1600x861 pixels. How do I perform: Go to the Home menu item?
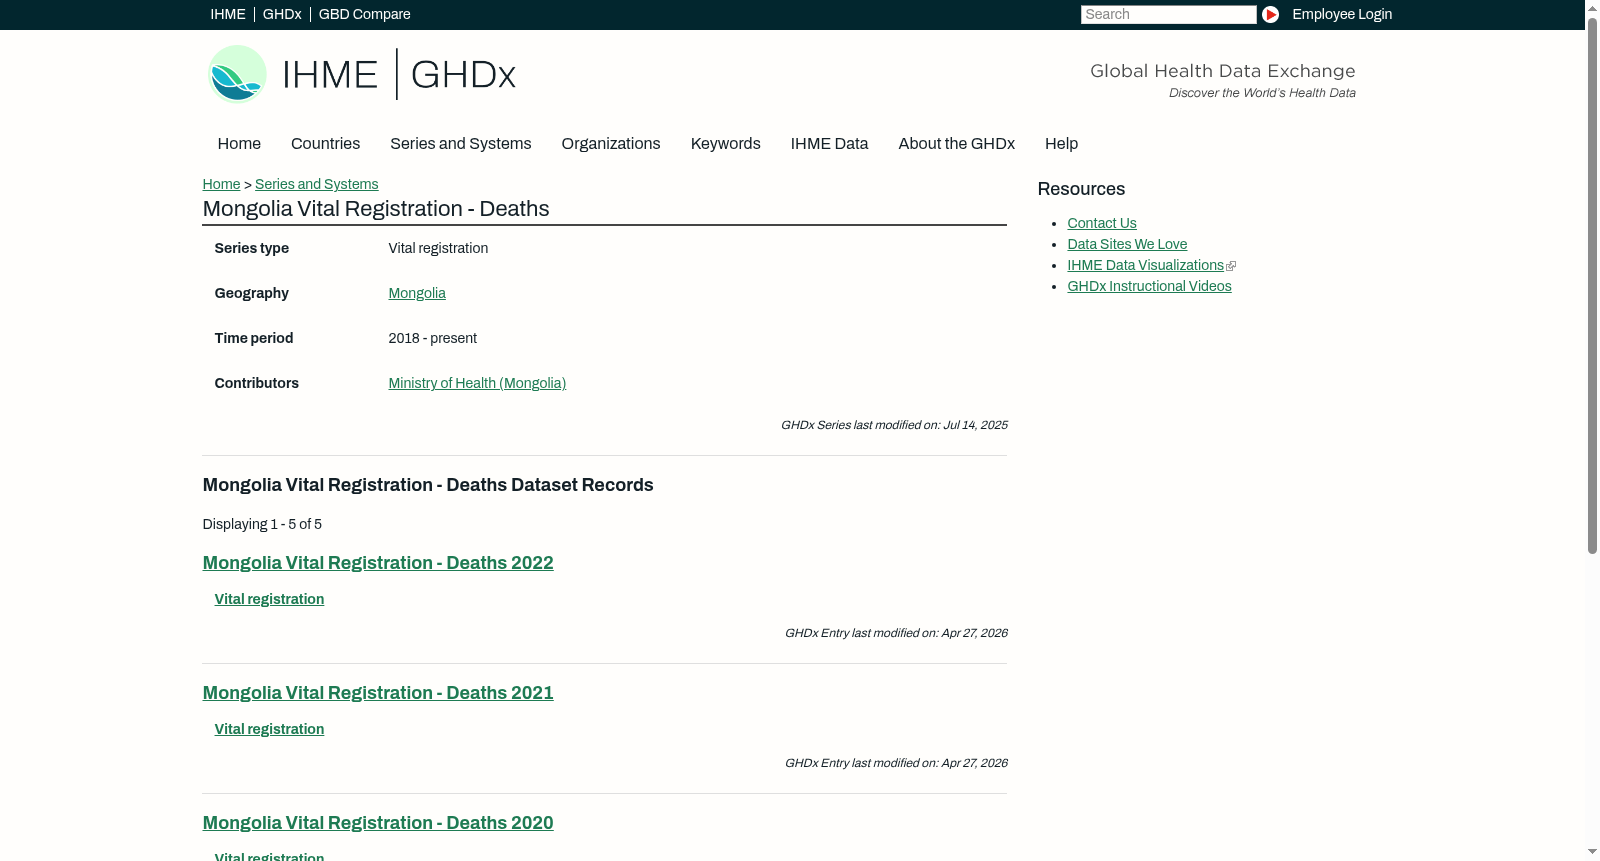pyautogui.click(x=239, y=144)
